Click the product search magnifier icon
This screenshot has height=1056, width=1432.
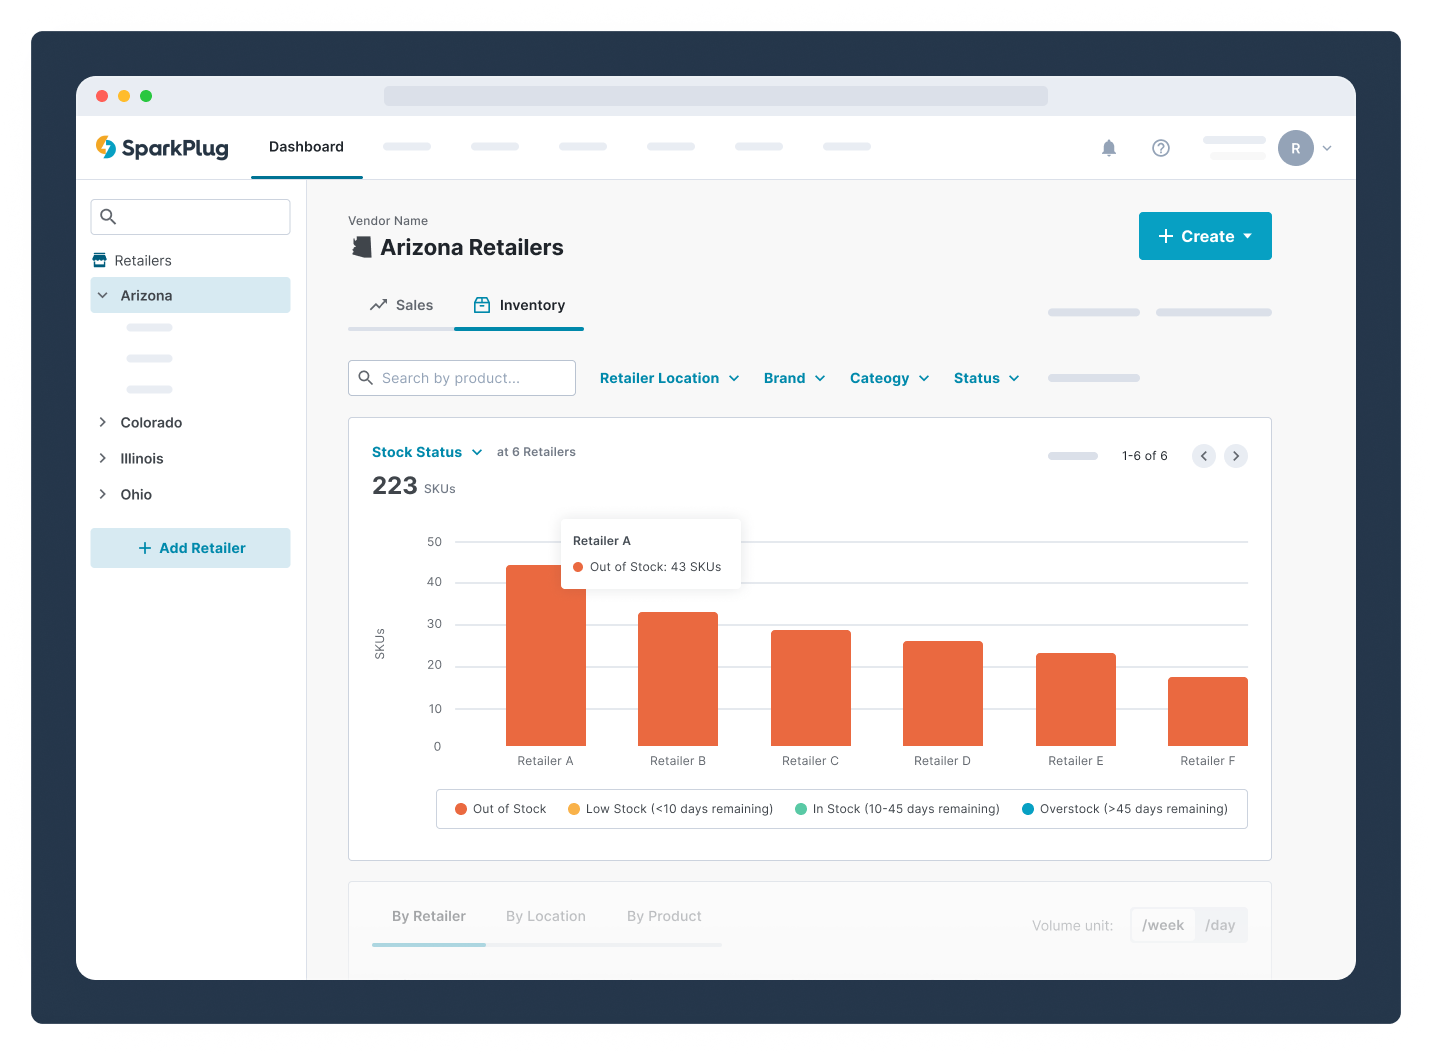[366, 378]
